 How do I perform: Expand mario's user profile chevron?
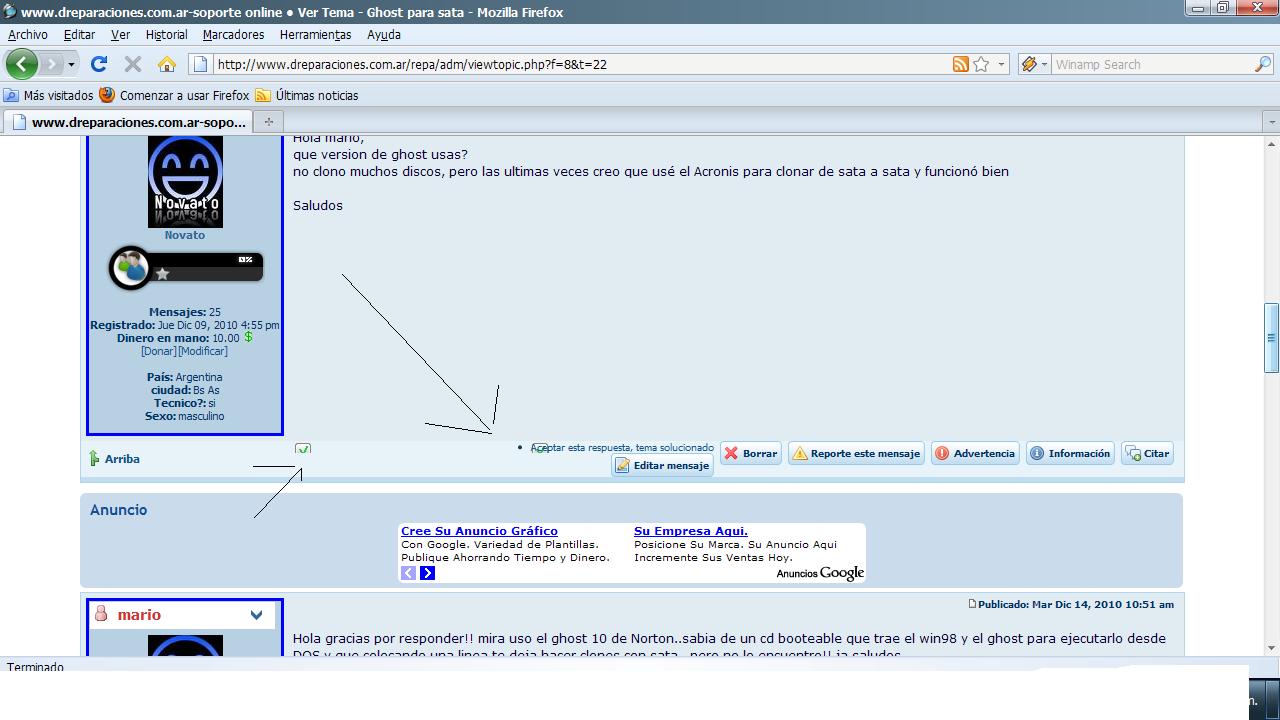click(x=256, y=615)
